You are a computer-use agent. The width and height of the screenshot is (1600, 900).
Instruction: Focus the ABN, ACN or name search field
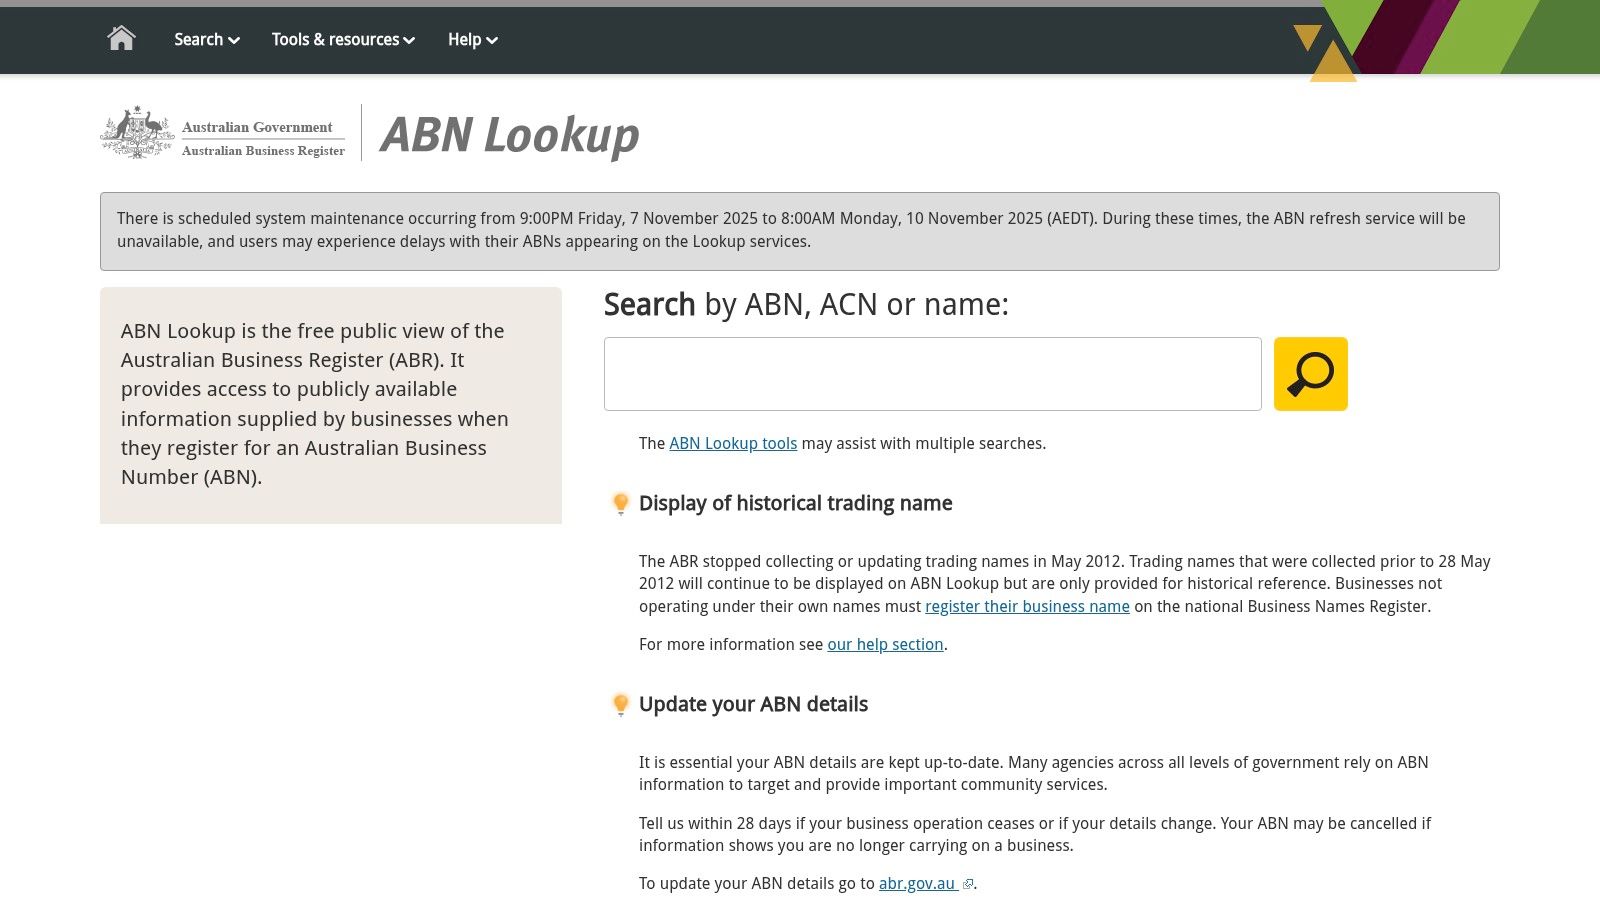click(932, 374)
